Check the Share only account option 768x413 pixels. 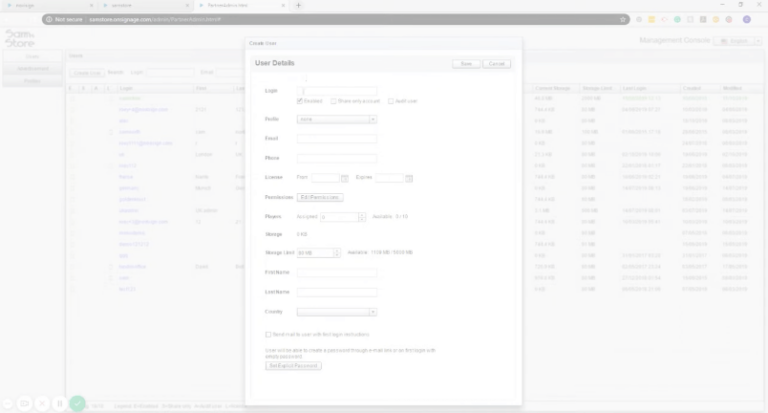point(335,101)
